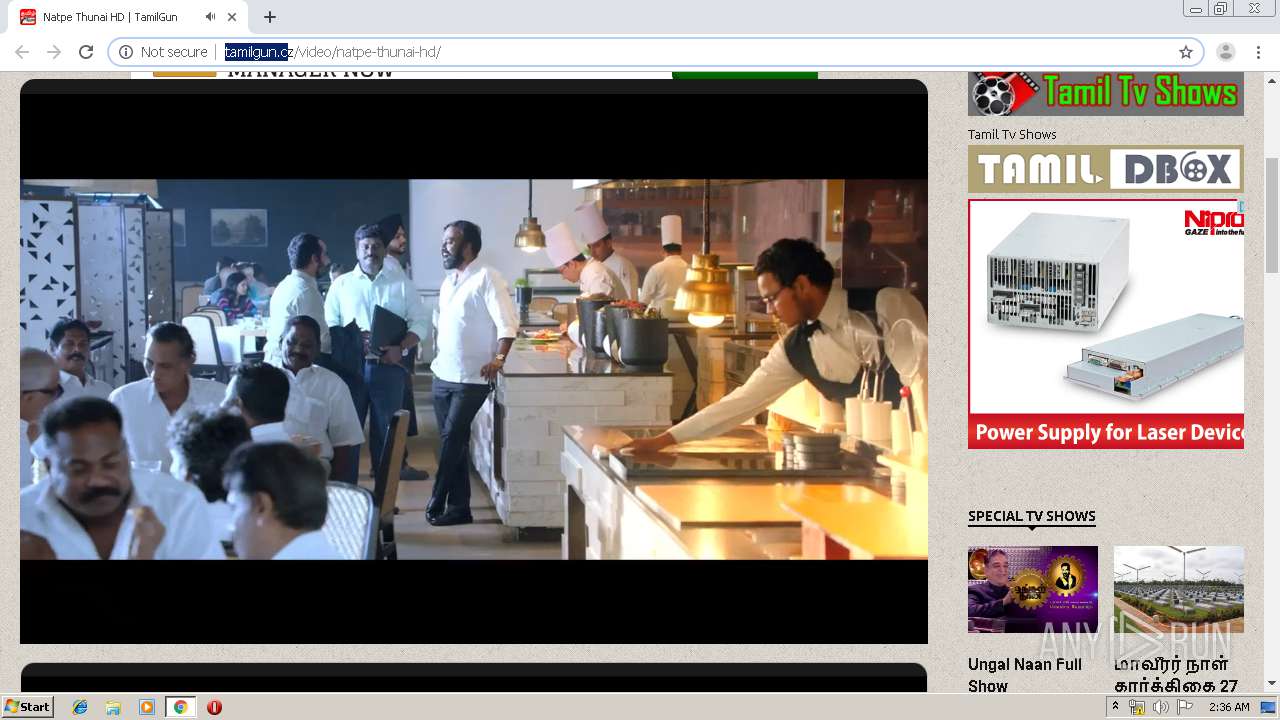View site information for Not secure
1280x720 pixels.
[163, 52]
